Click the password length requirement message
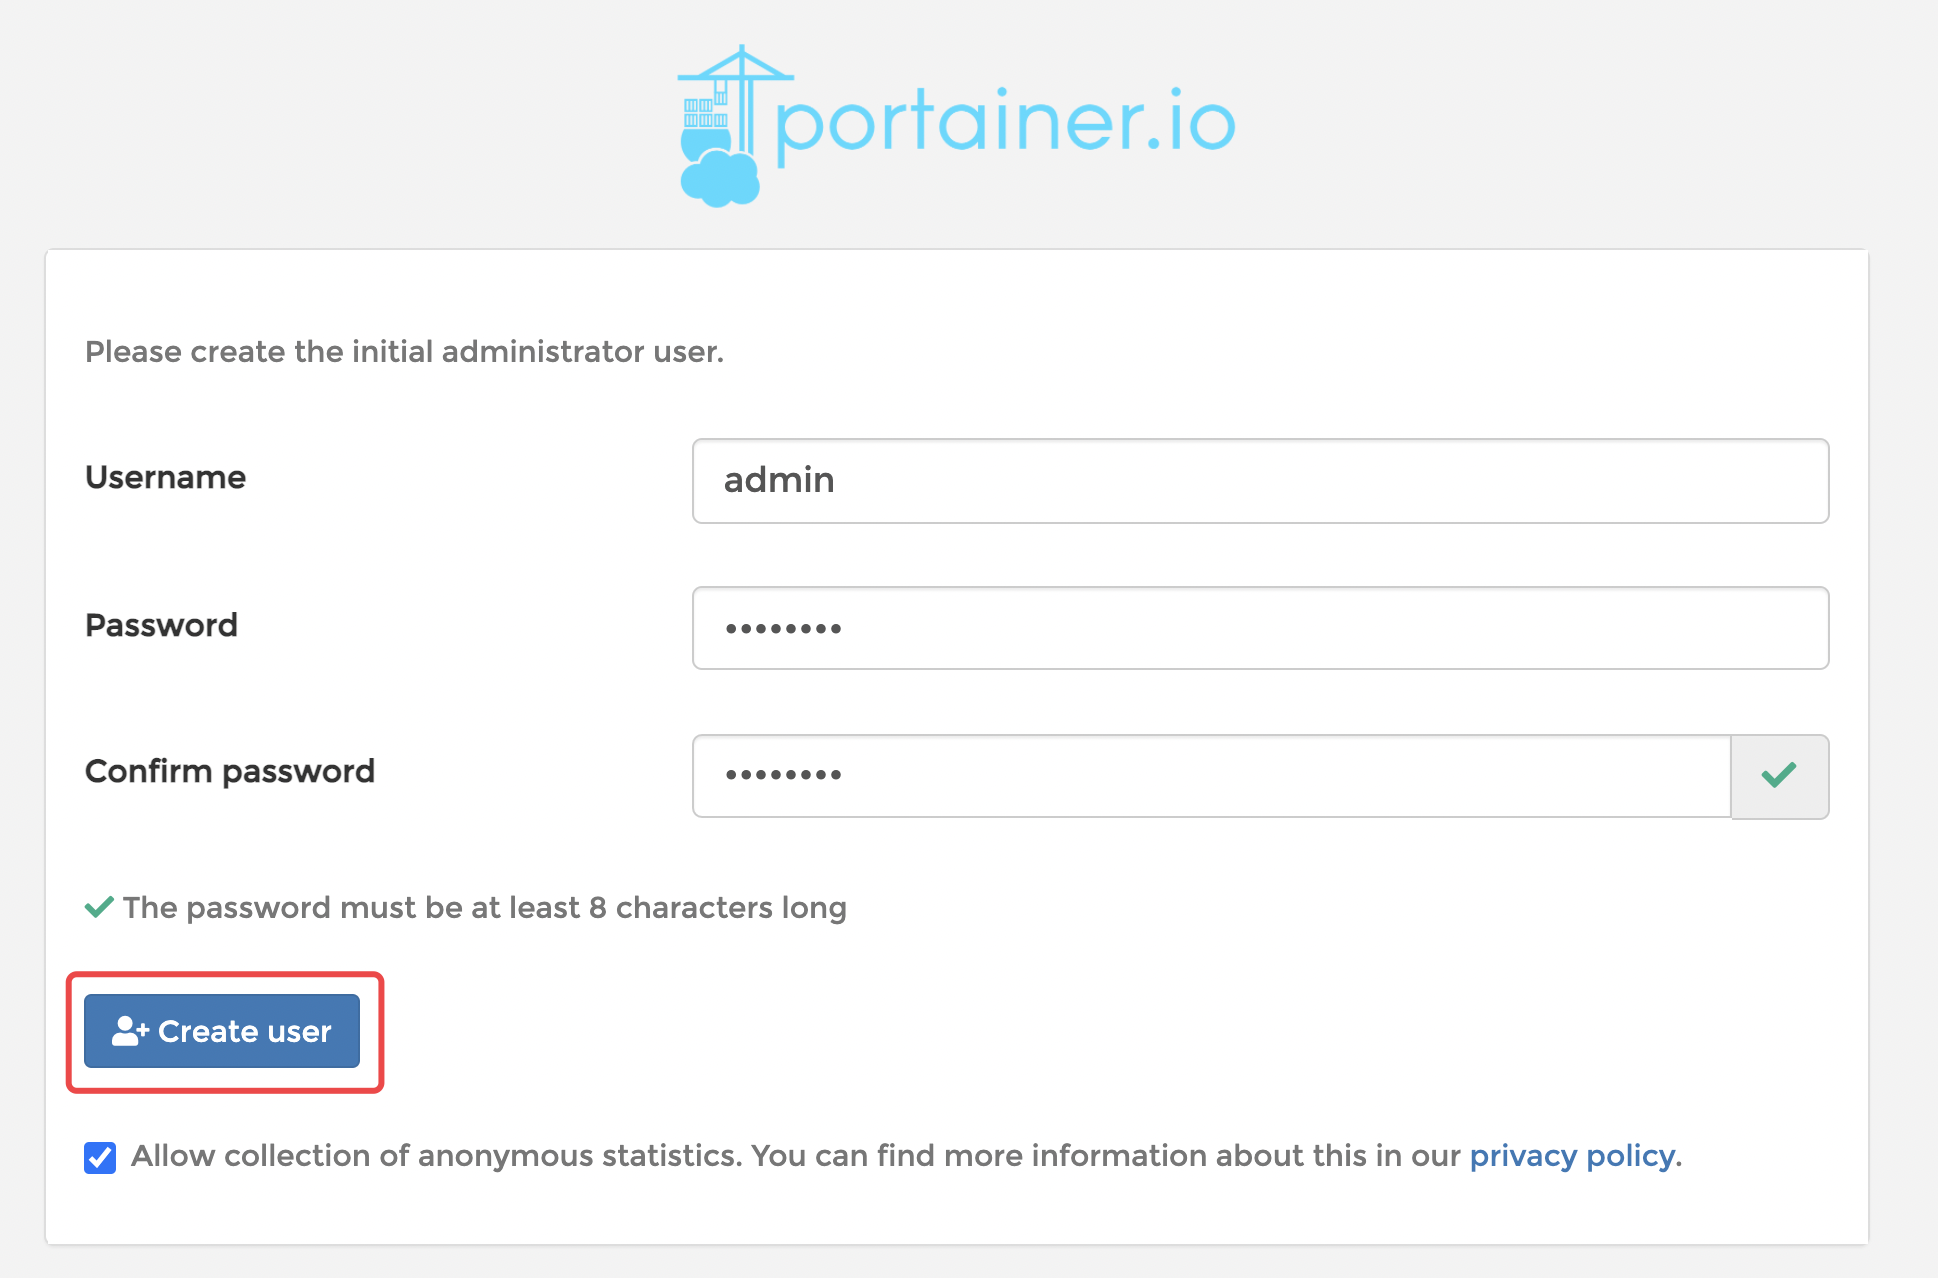The height and width of the screenshot is (1278, 1938). pyautogui.click(x=484, y=907)
